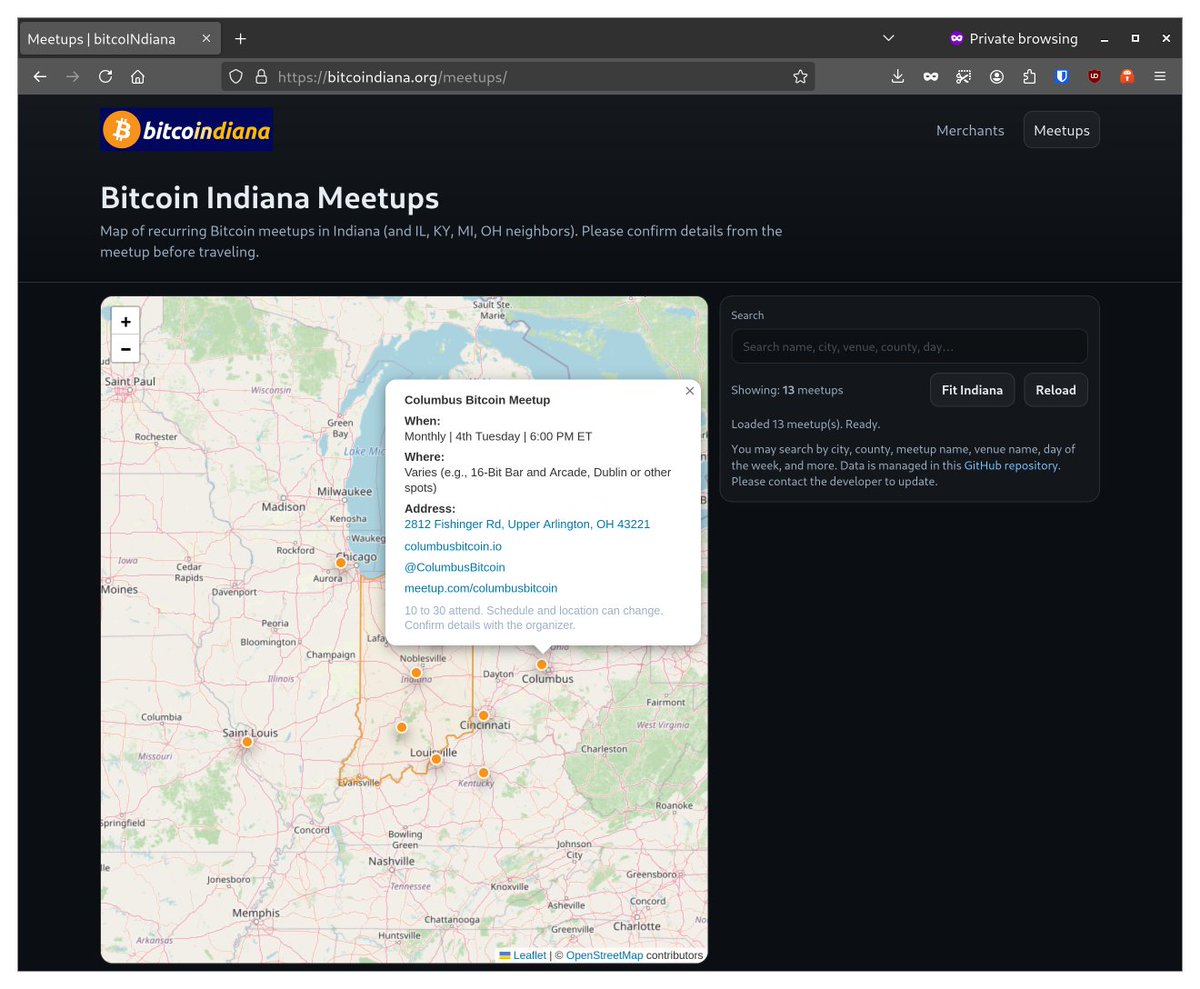
Task: Click the 'Columbus Bitcoin Meetup' popup title
Action: pos(477,400)
